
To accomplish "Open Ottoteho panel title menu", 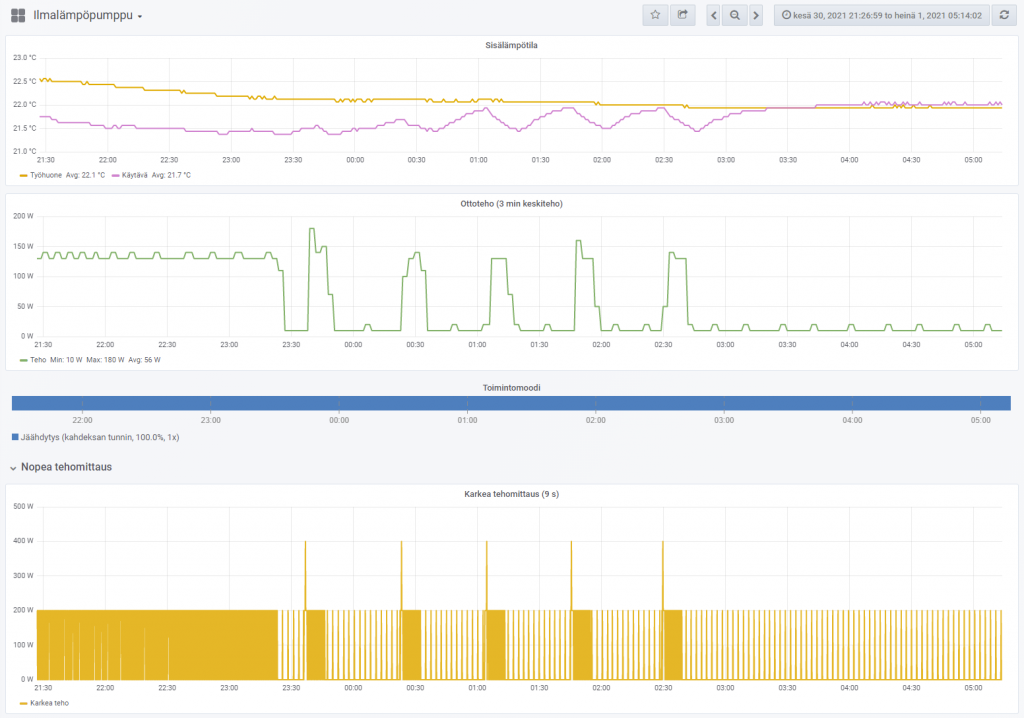I will click(x=511, y=203).
